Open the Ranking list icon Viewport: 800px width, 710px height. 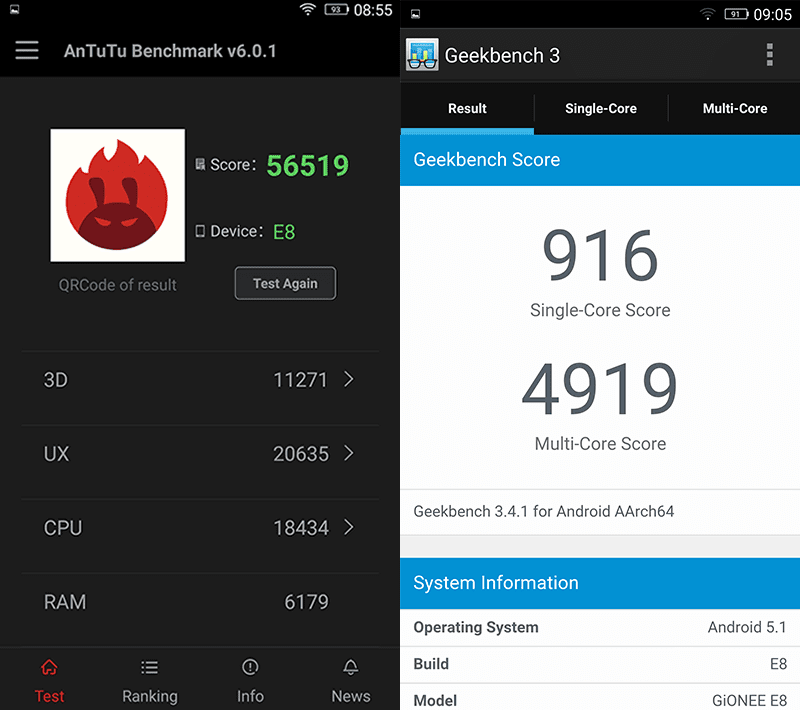tap(149, 667)
